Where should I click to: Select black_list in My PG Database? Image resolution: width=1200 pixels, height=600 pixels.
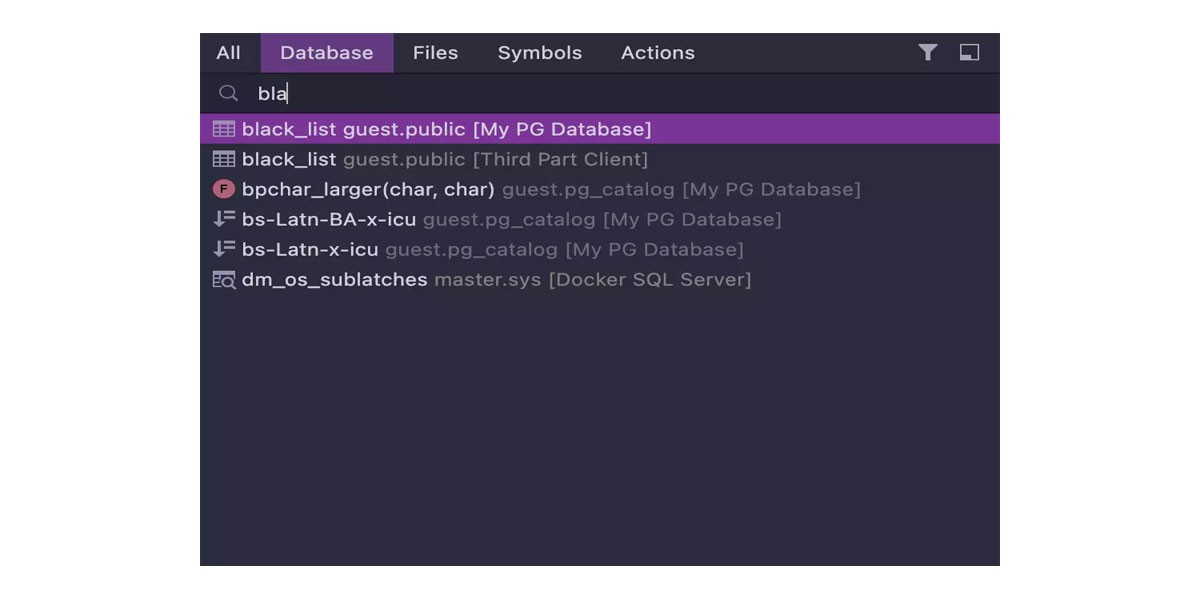pyautogui.click(x=600, y=129)
